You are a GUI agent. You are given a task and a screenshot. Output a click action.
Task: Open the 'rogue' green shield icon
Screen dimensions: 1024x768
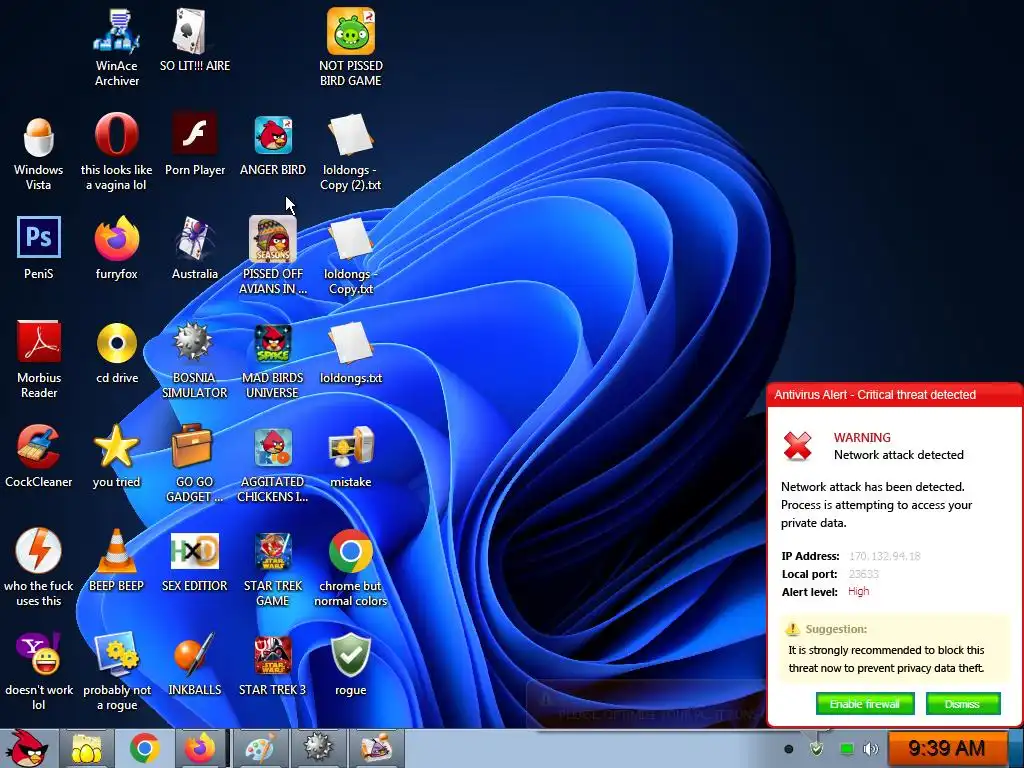pyautogui.click(x=351, y=664)
